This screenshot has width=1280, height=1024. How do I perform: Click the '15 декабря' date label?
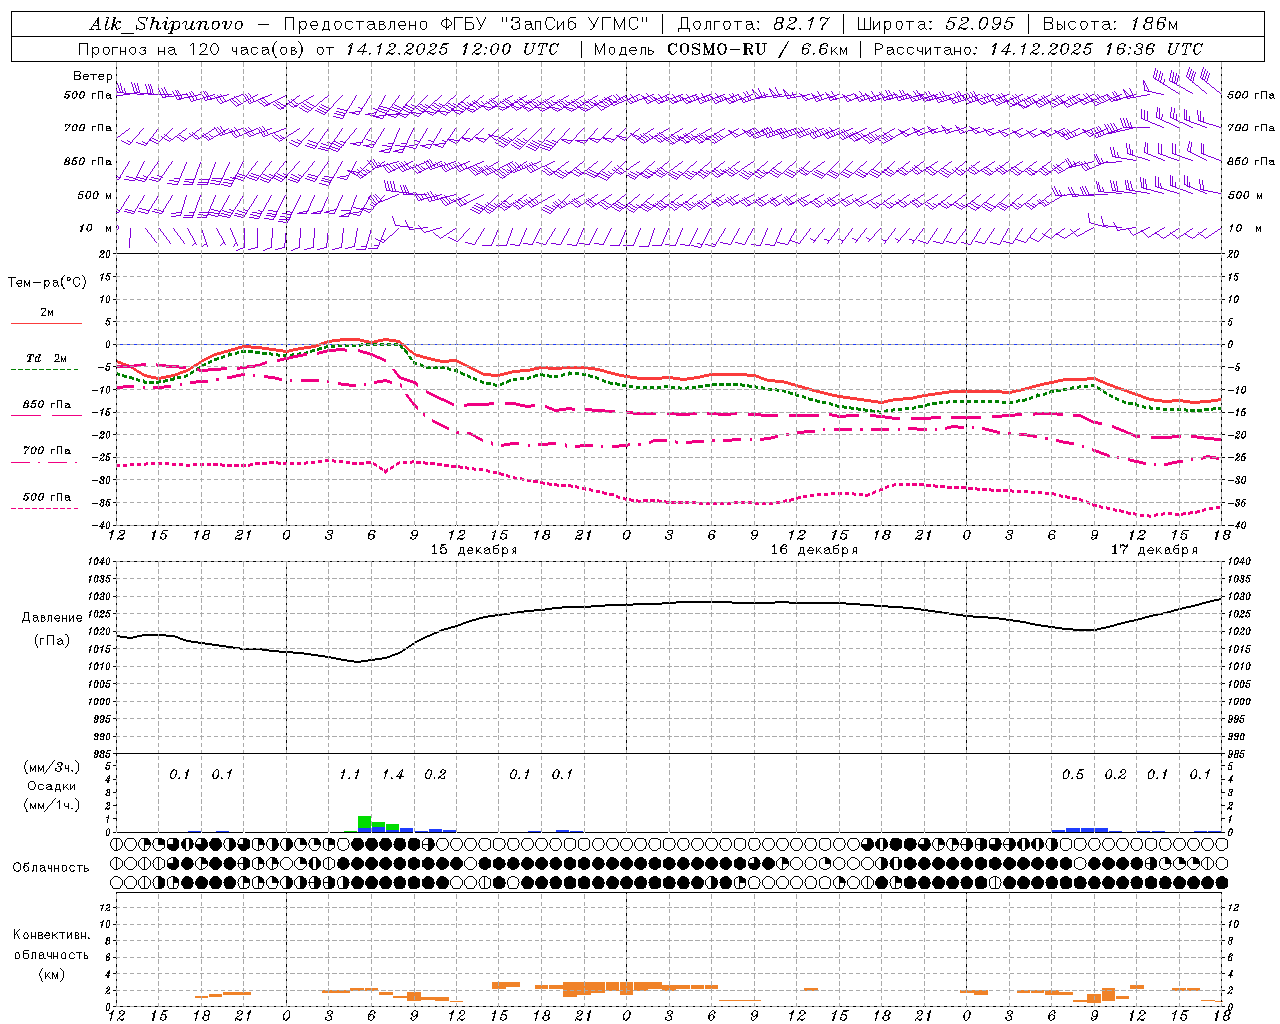pos(474,550)
